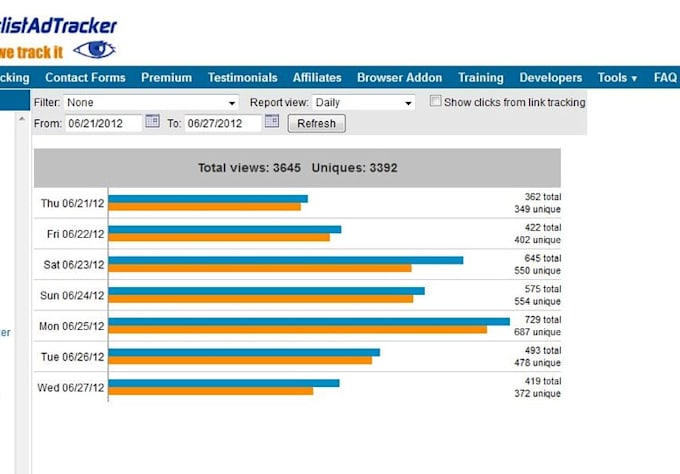Open the Testimonials page
Screen dimensions: 680x474
coord(242,78)
